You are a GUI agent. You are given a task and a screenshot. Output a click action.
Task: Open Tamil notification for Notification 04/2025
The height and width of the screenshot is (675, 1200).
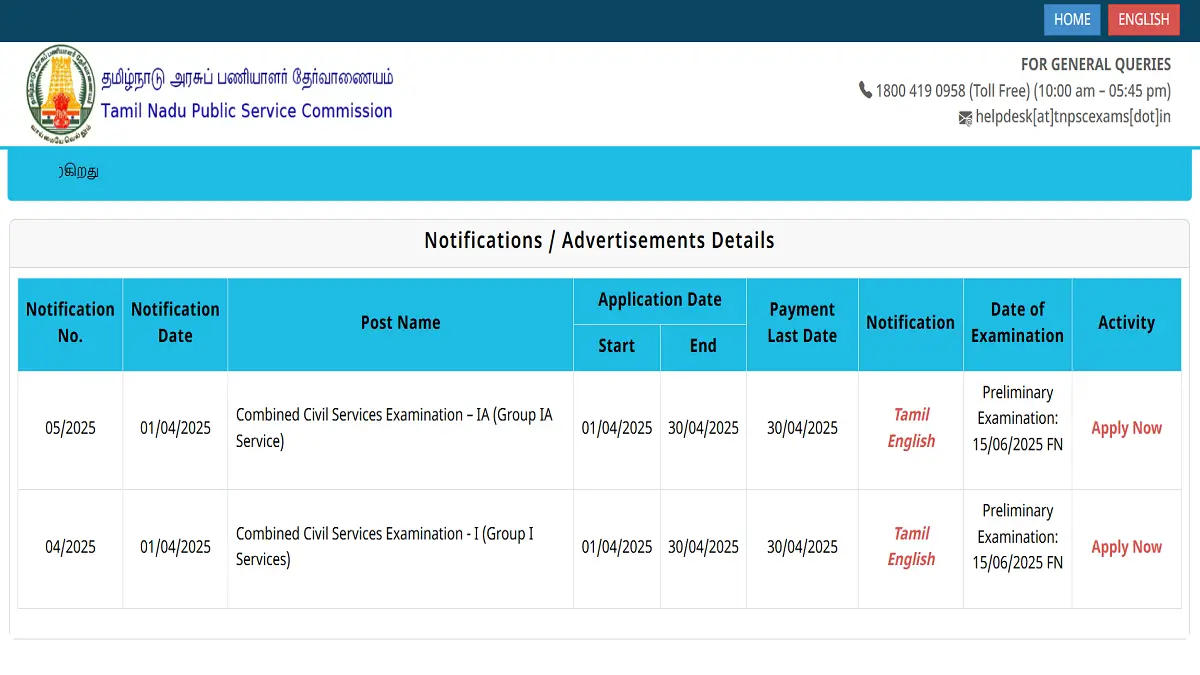point(911,533)
